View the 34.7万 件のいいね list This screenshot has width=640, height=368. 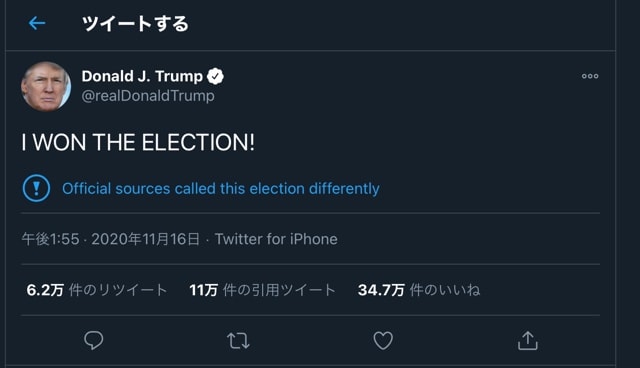(x=419, y=290)
